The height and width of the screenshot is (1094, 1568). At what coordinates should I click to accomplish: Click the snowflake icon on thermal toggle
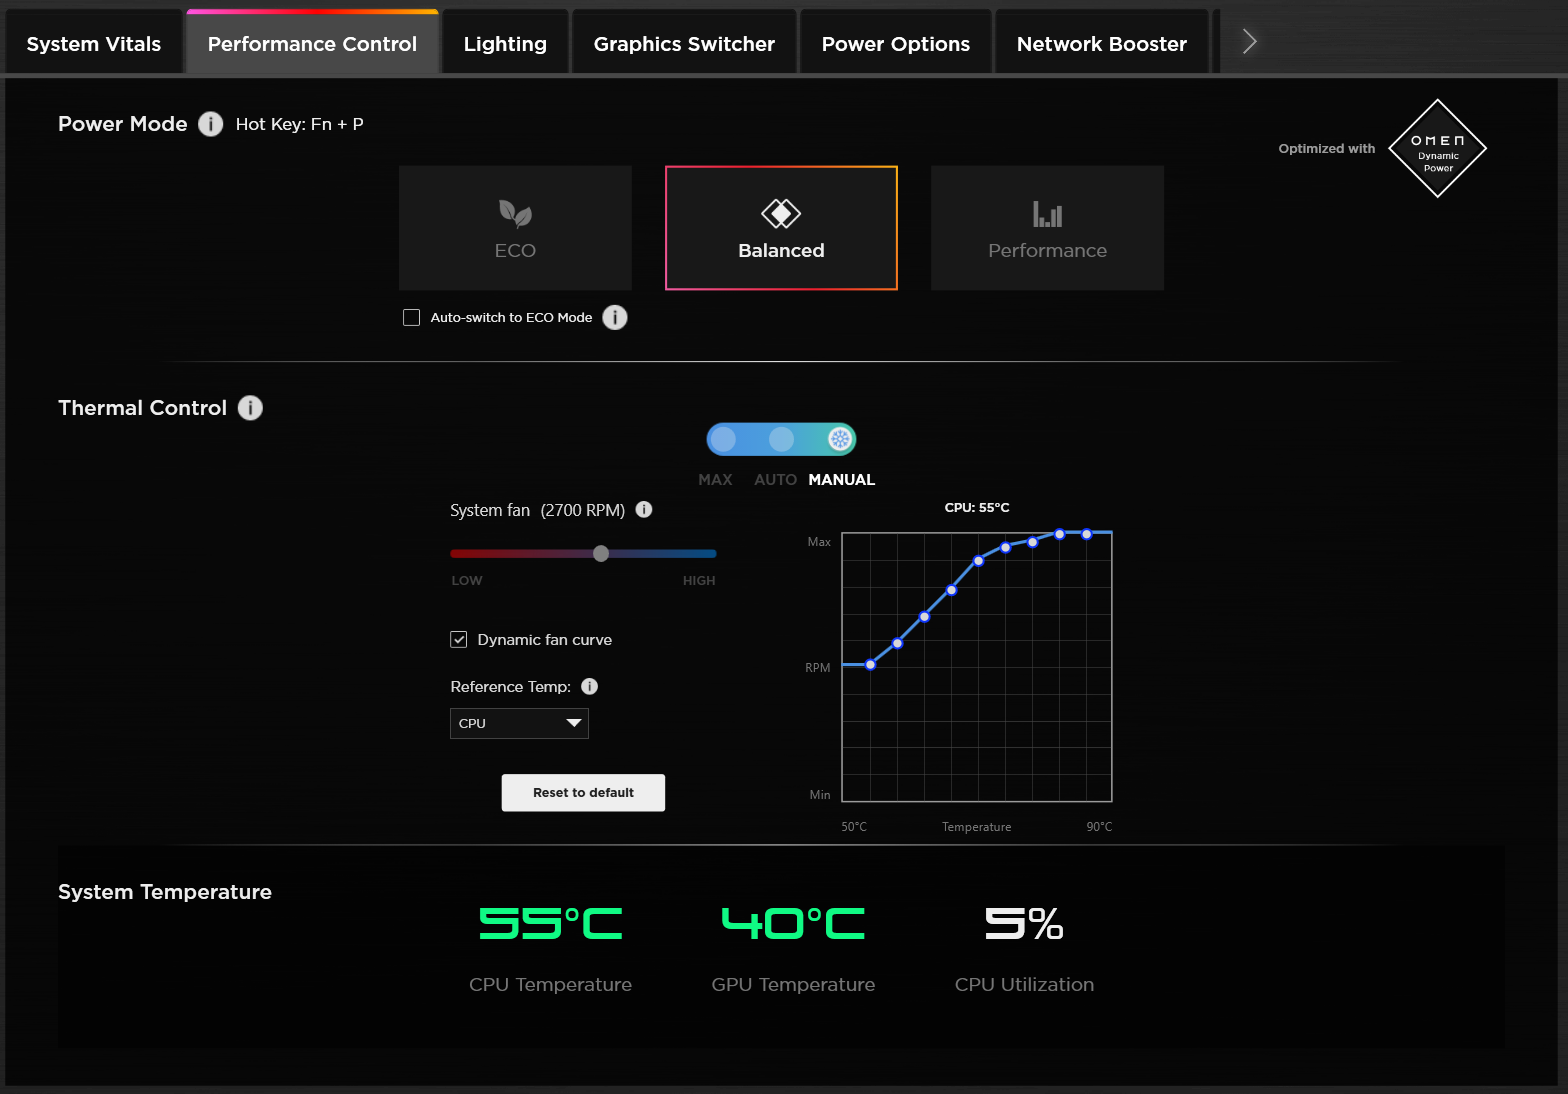click(x=840, y=439)
